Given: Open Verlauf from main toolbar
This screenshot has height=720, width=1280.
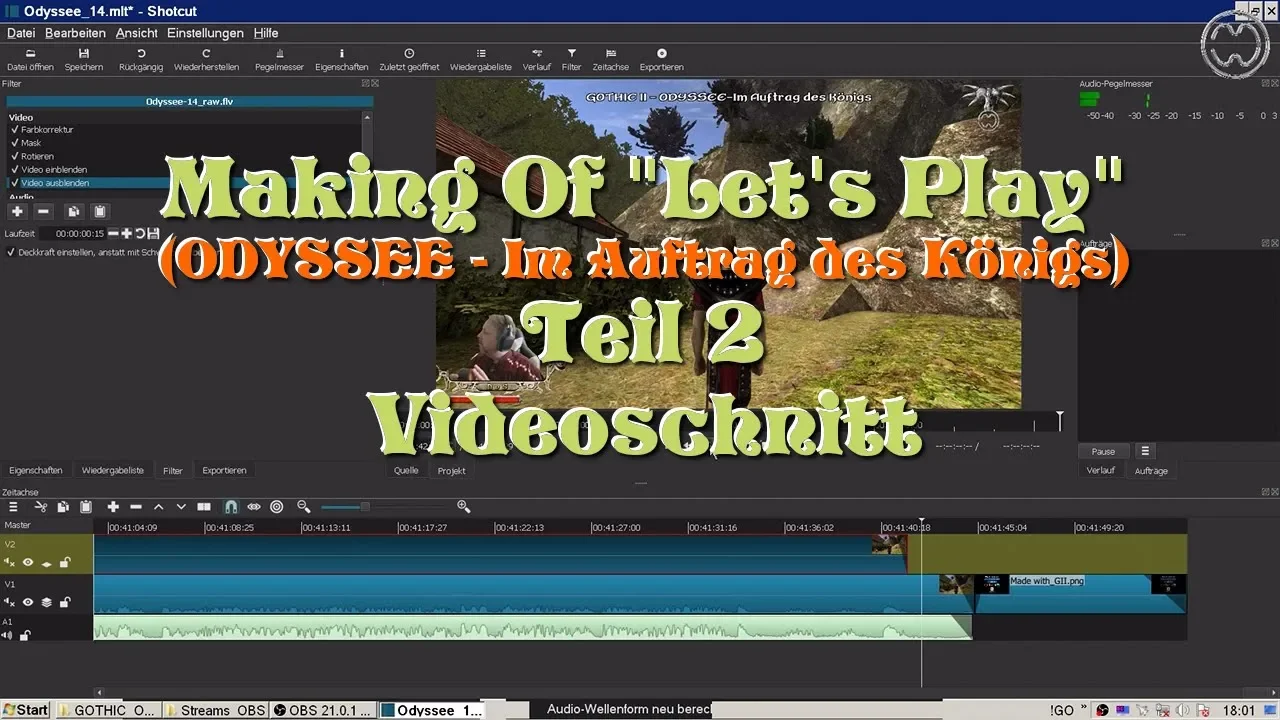Looking at the screenshot, I should coord(537,60).
